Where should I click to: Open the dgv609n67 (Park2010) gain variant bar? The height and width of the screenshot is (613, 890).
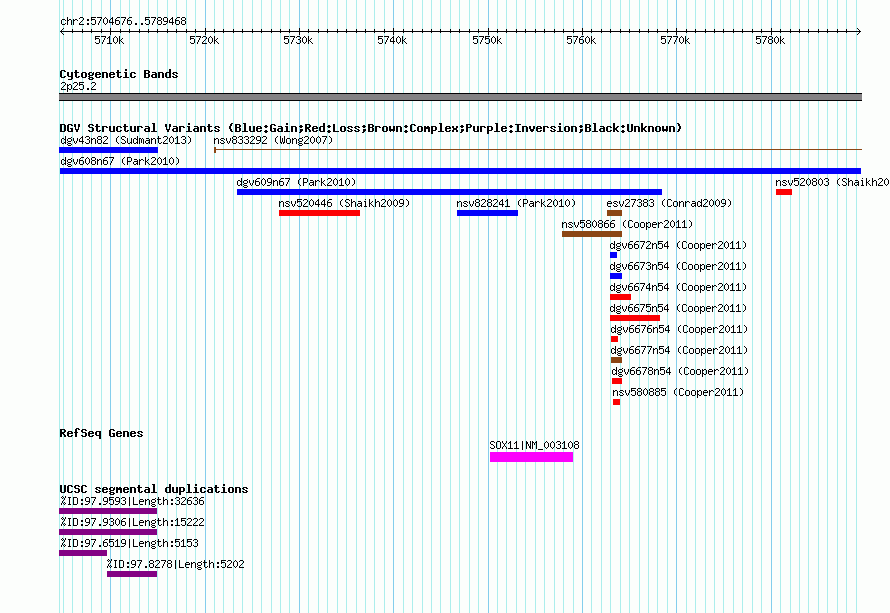(450, 192)
